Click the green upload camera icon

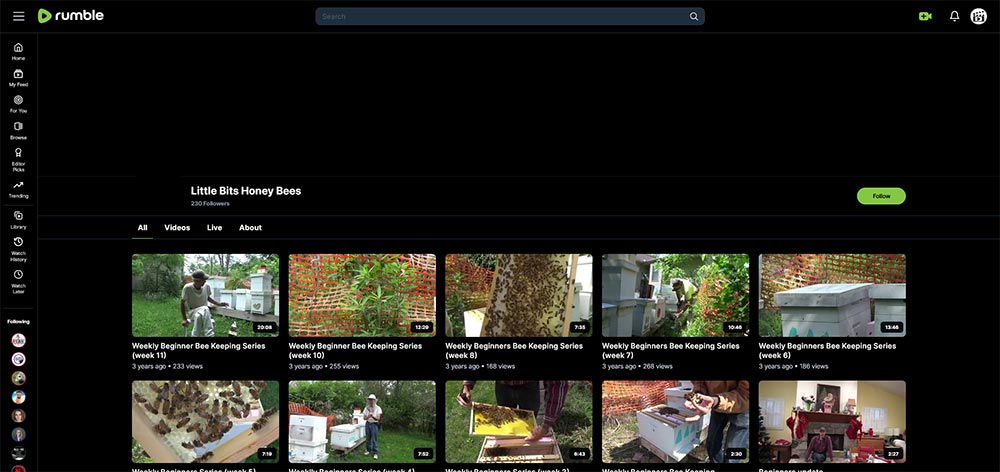tap(925, 17)
